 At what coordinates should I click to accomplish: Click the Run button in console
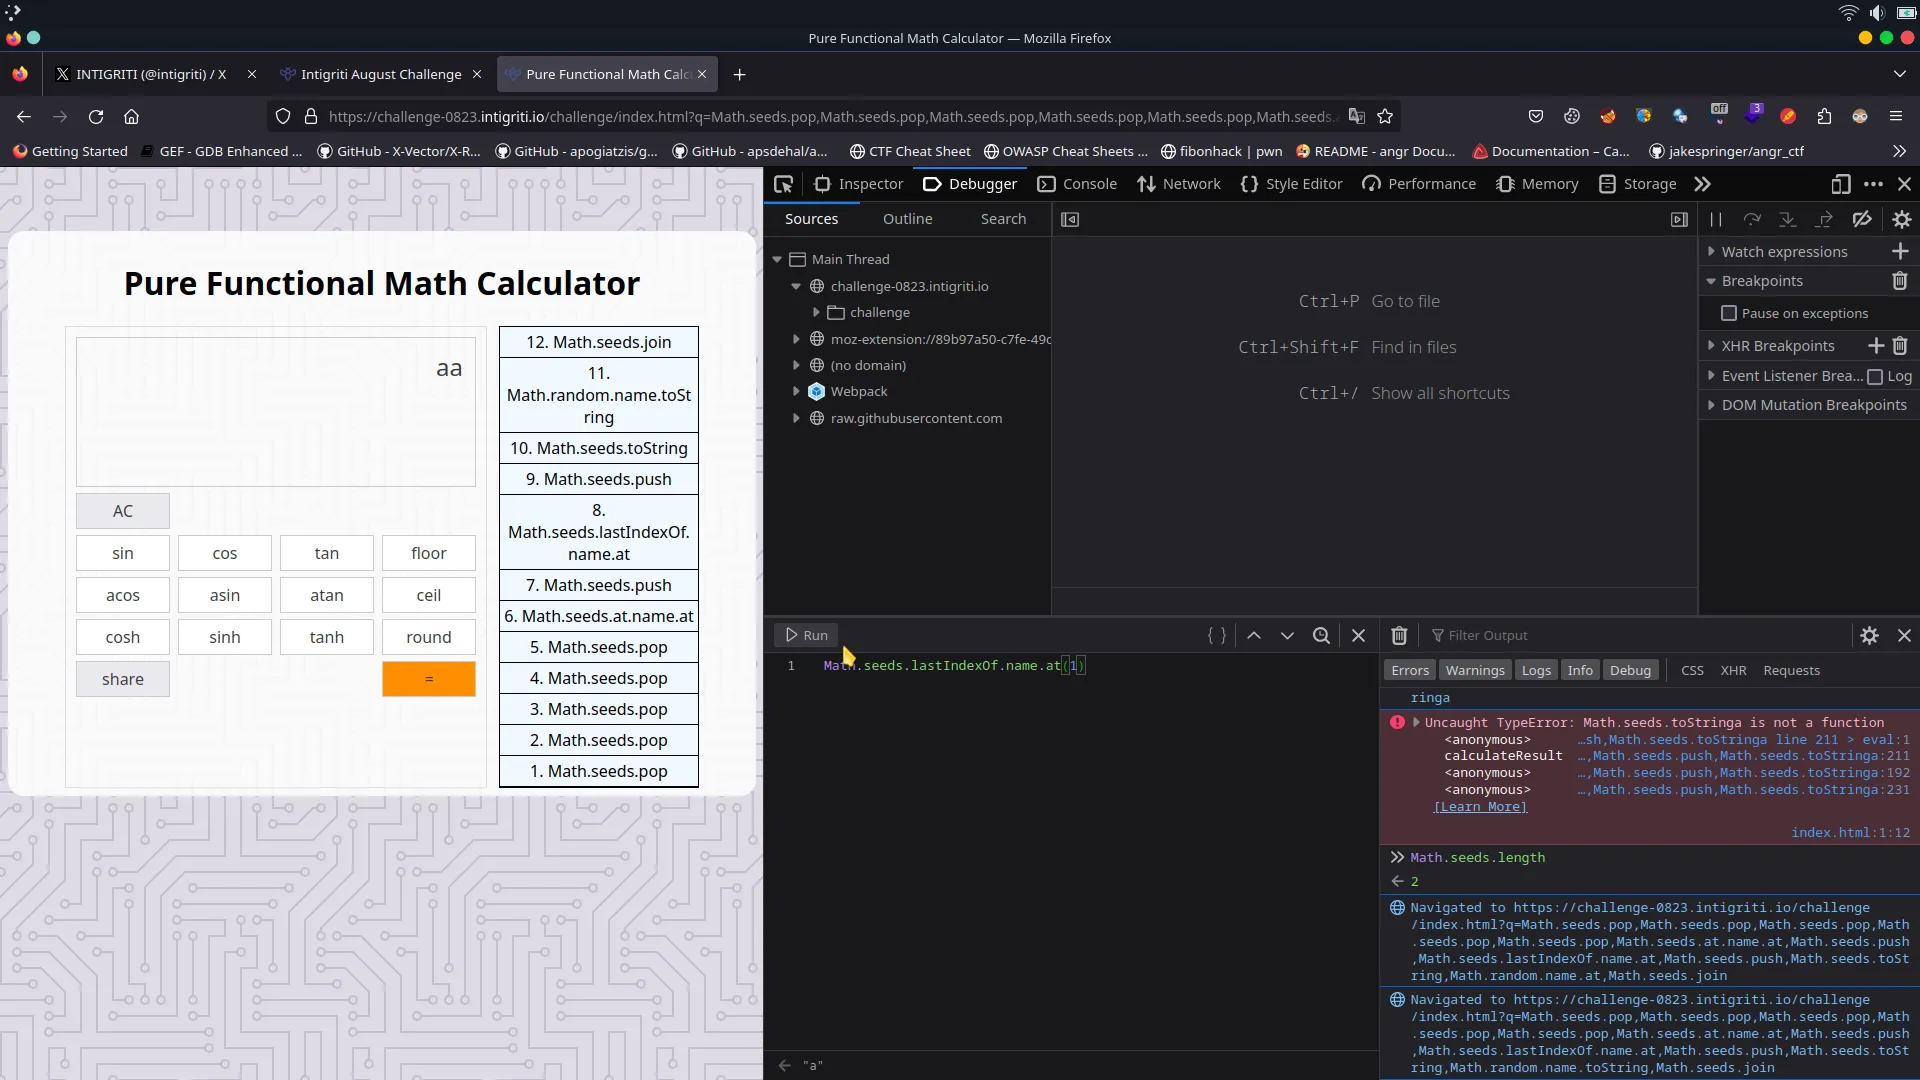807,634
